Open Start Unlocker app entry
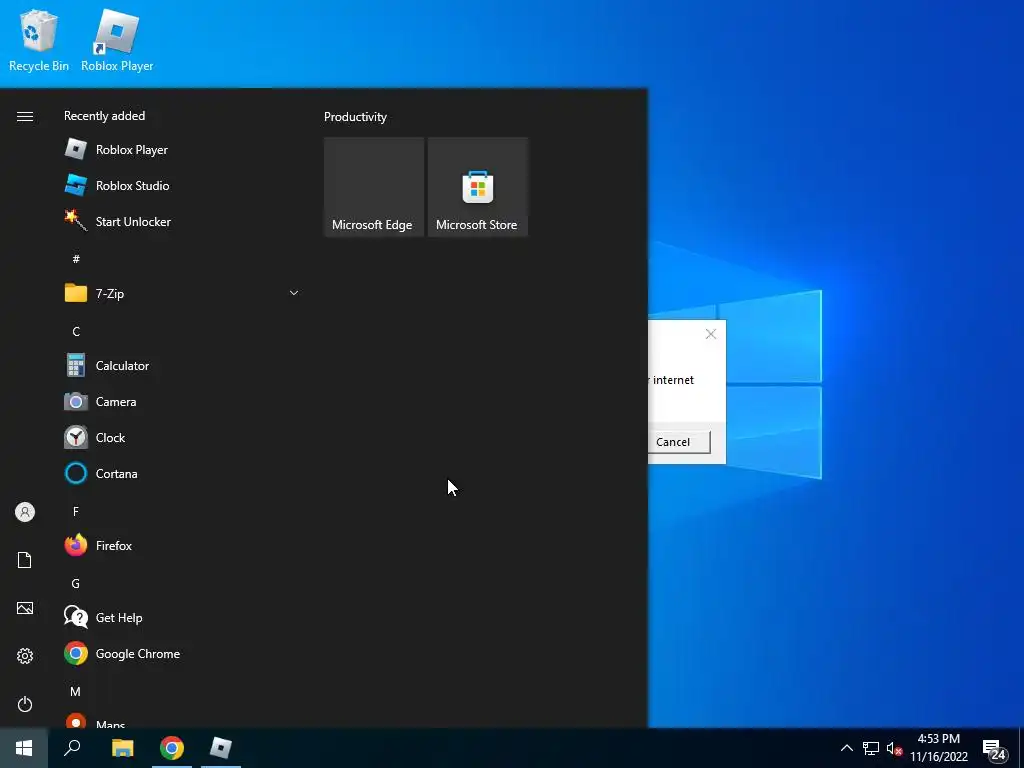Screen dimensions: 1024x768 182,221
